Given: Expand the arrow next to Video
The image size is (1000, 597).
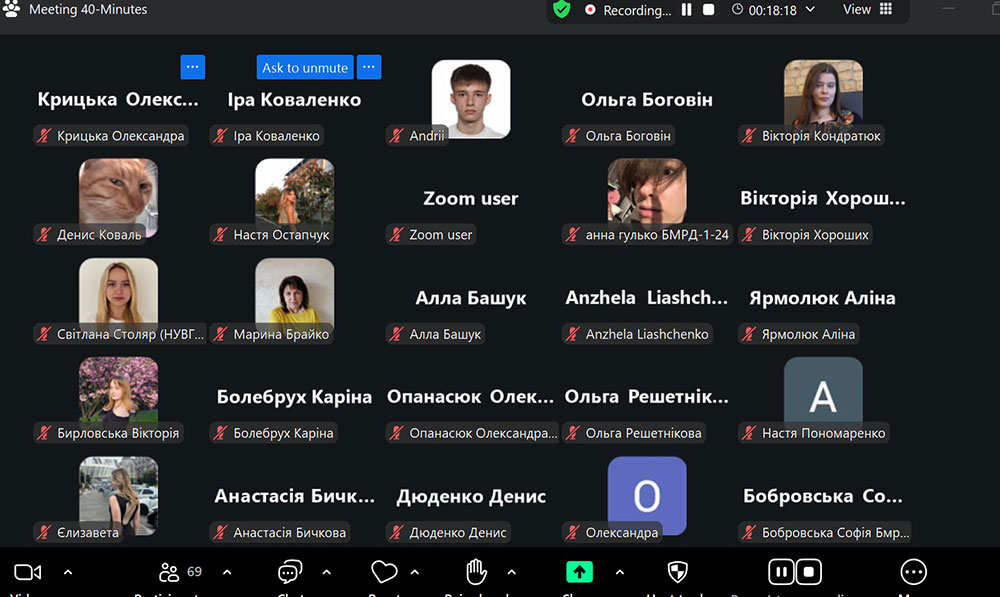Looking at the screenshot, I should point(68,572).
